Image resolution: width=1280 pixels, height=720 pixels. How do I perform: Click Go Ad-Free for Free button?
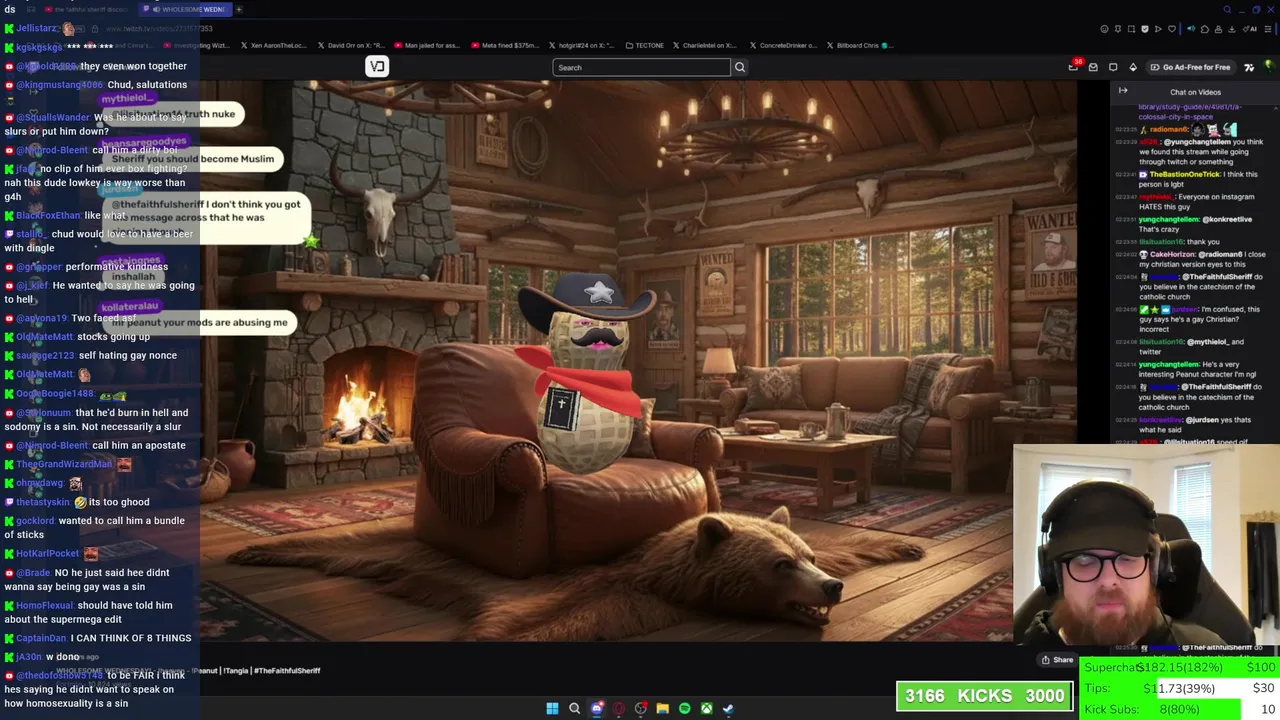(x=1190, y=67)
